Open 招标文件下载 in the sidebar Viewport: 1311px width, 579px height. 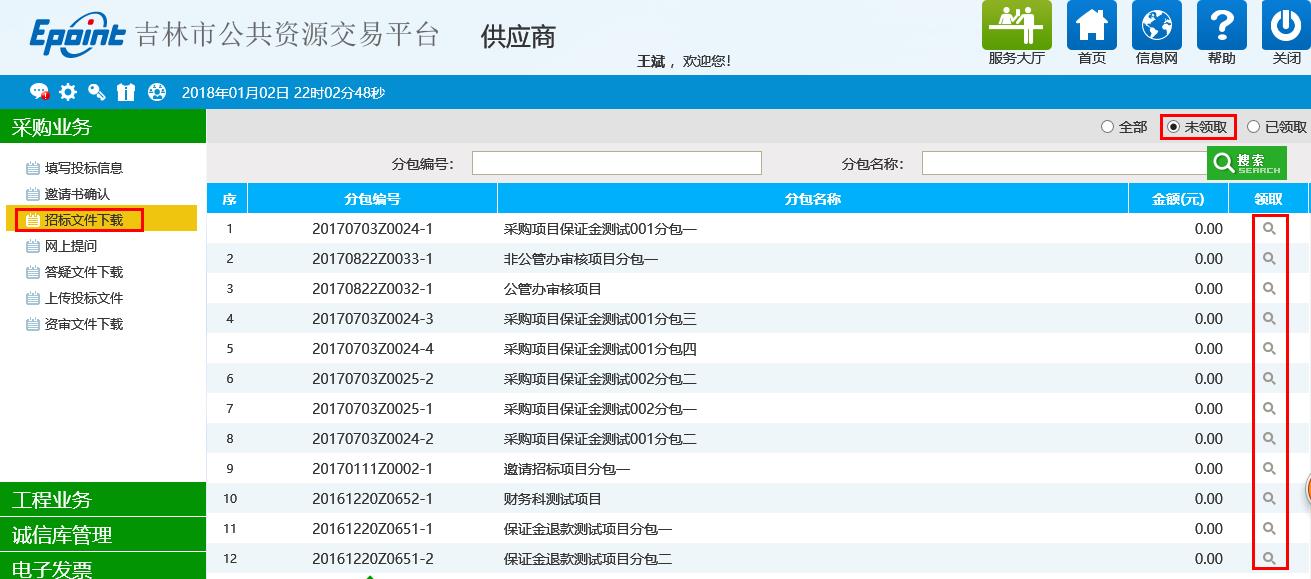pos(83,220)
